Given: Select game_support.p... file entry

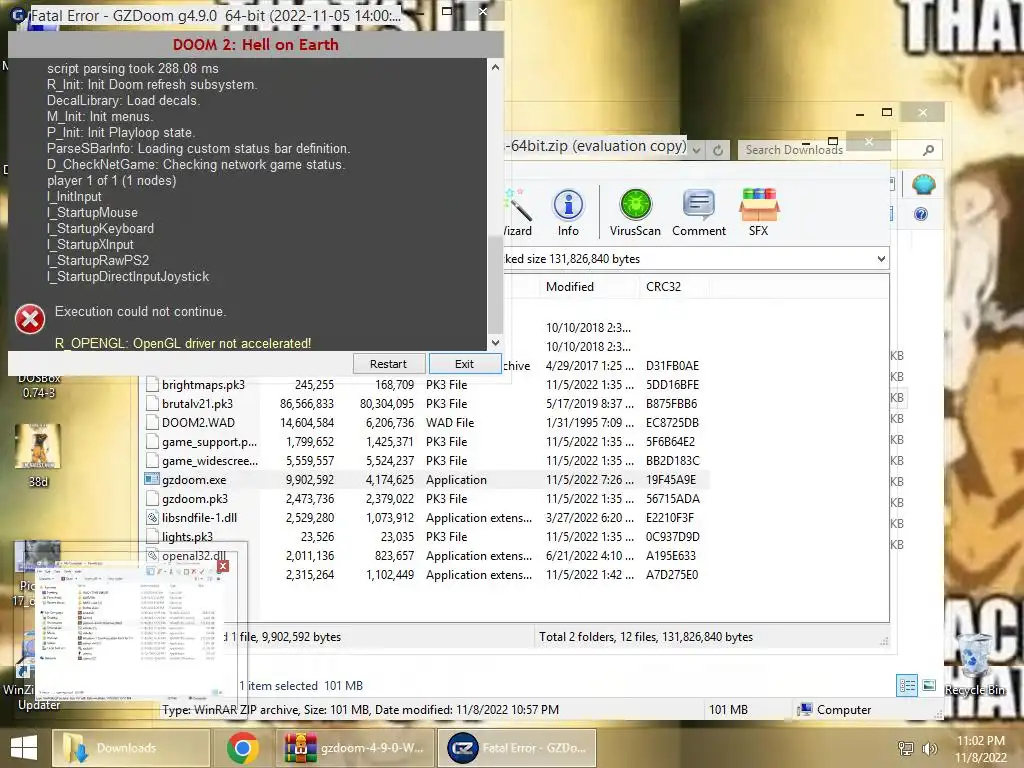Looking at the screenshot, I should point(426,441).
